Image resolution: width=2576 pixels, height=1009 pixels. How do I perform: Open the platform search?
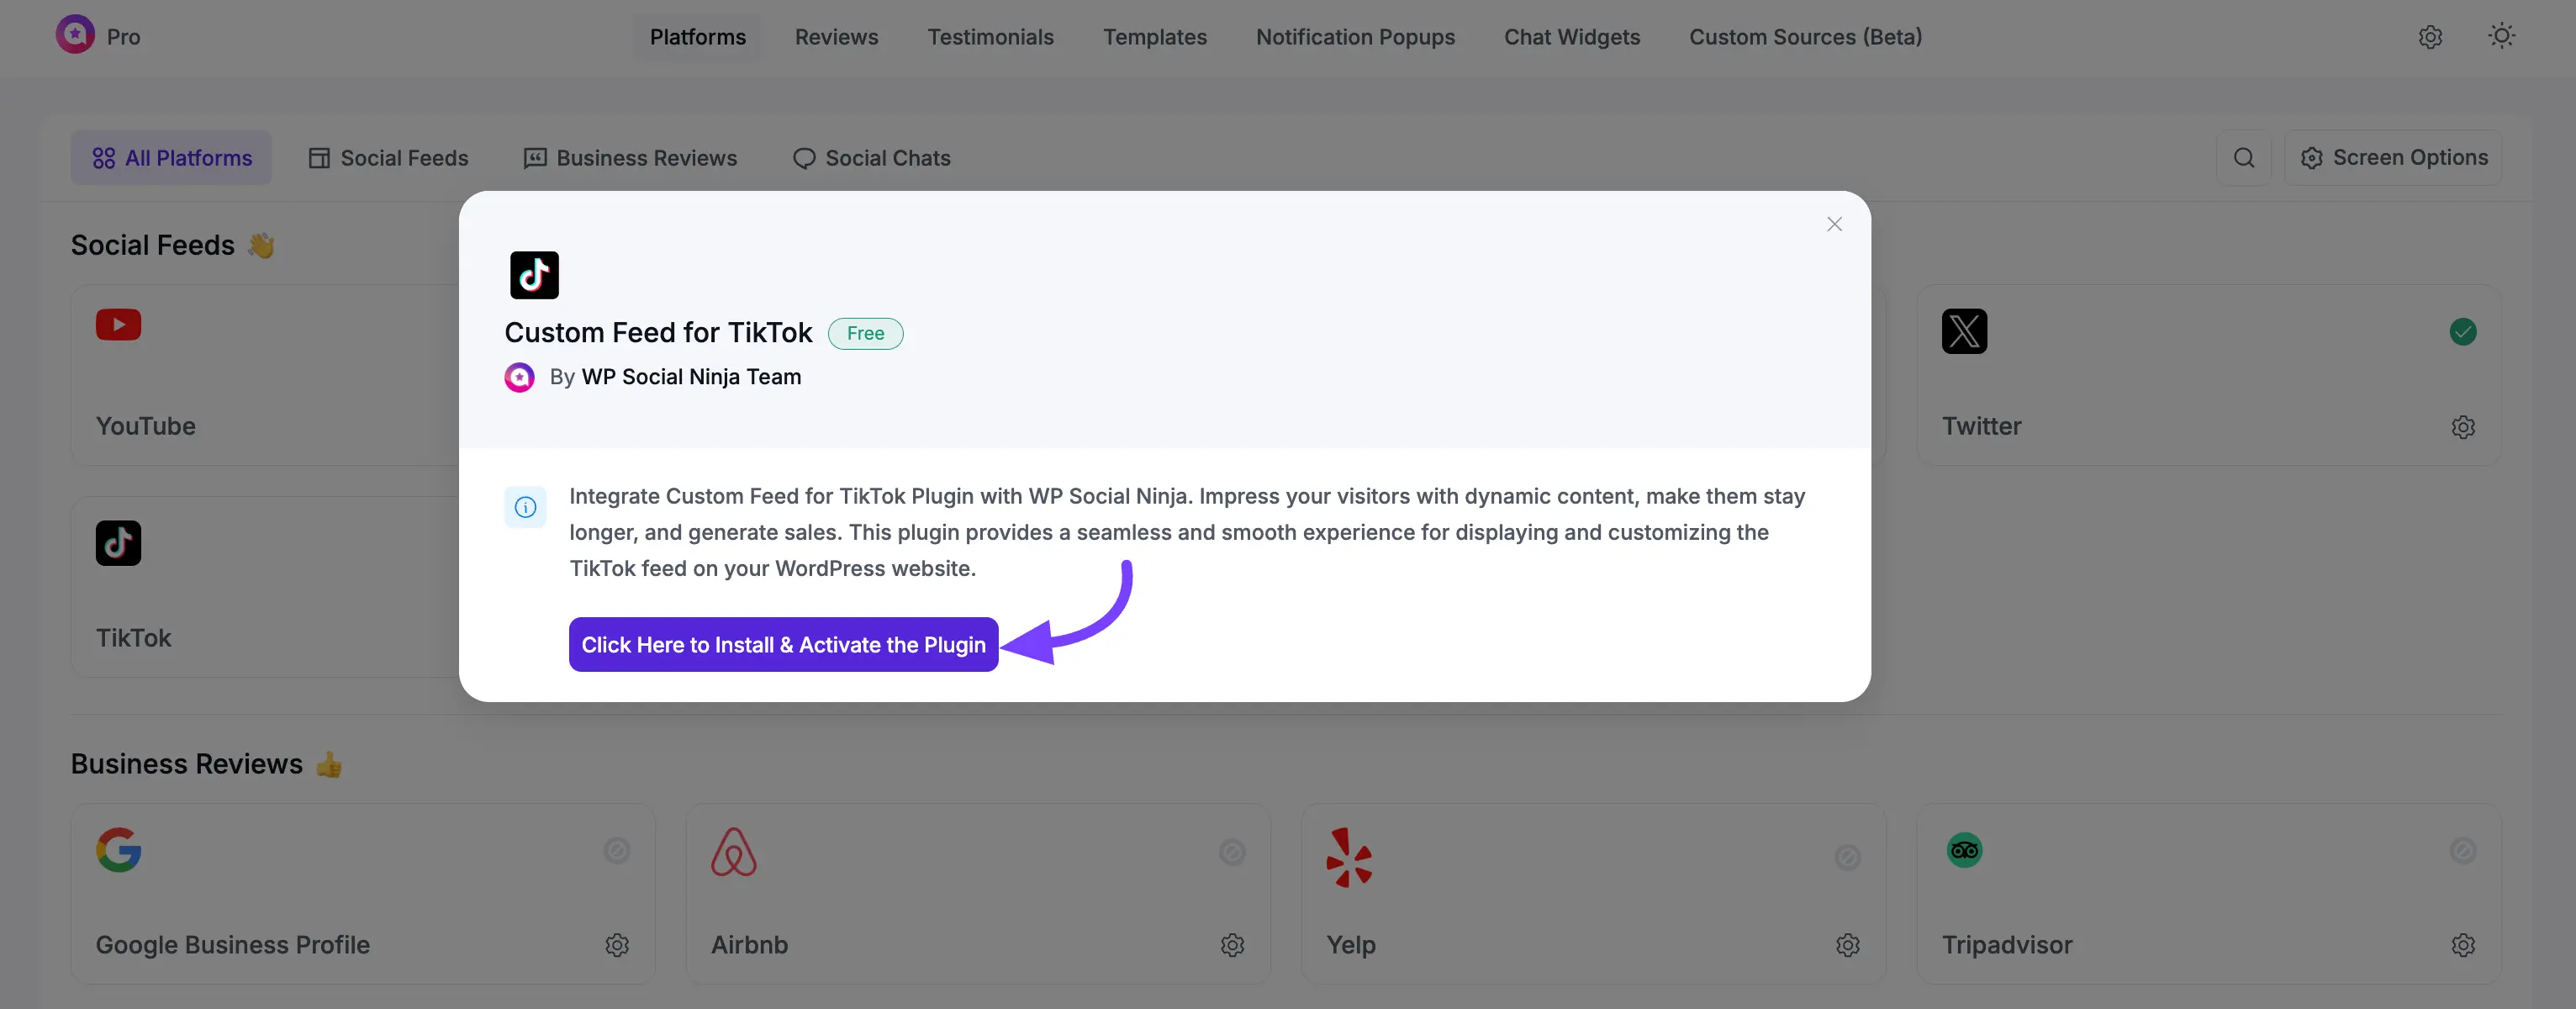tap(2245, 157)
